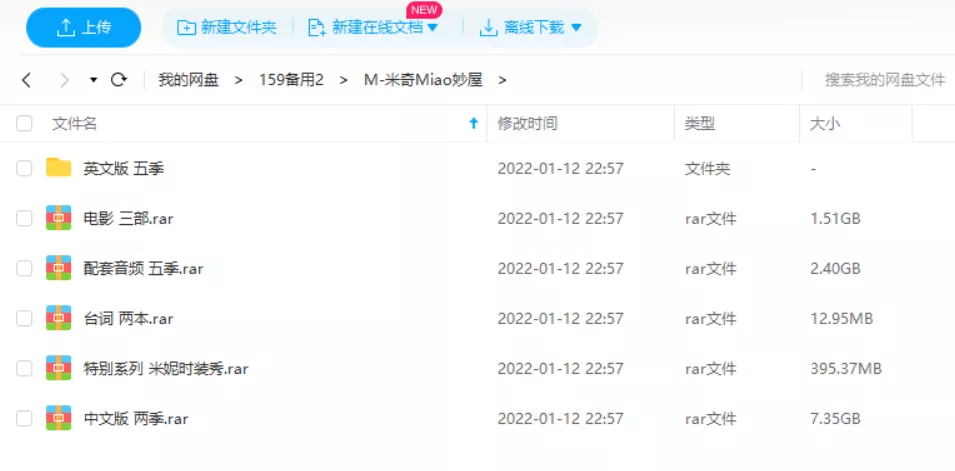This screenshot has width=955, height=471.
Task: Go to 我的网盘 in breadcrumb
Action: click(x=188, y=80)
